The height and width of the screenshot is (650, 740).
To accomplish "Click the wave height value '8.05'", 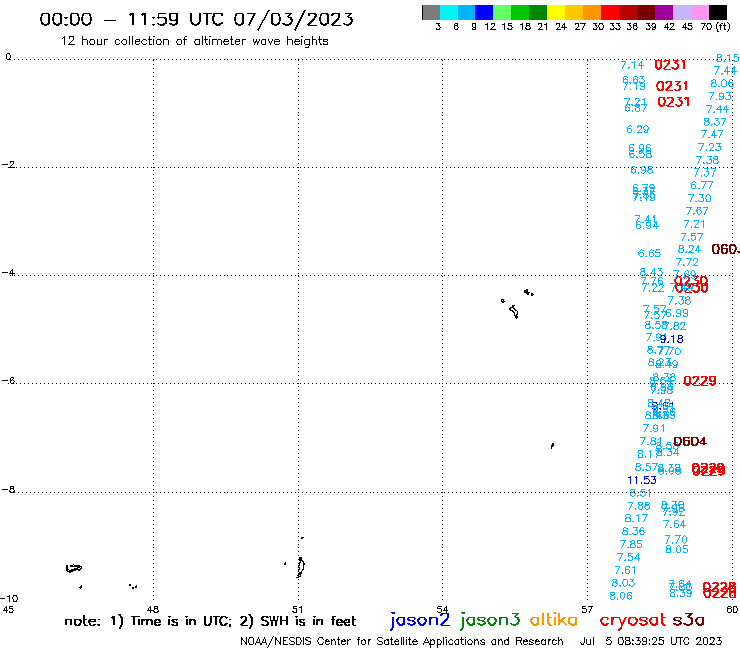I will 677,549.
